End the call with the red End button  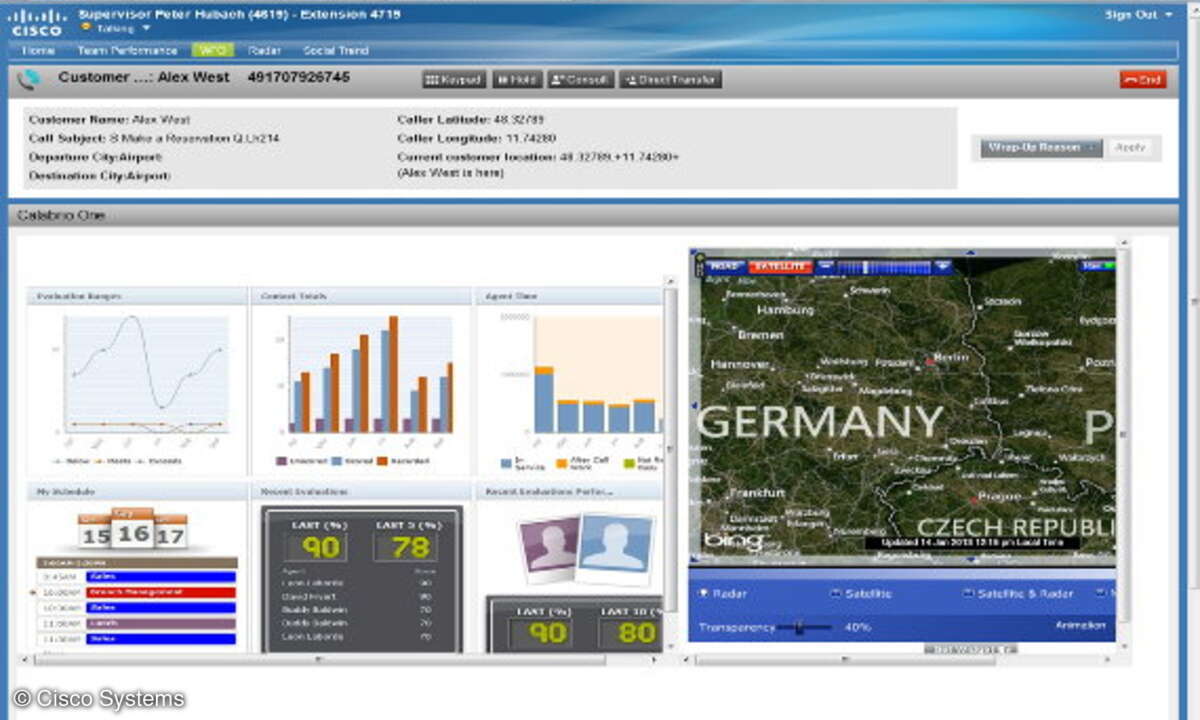(x=1143, y=80)
